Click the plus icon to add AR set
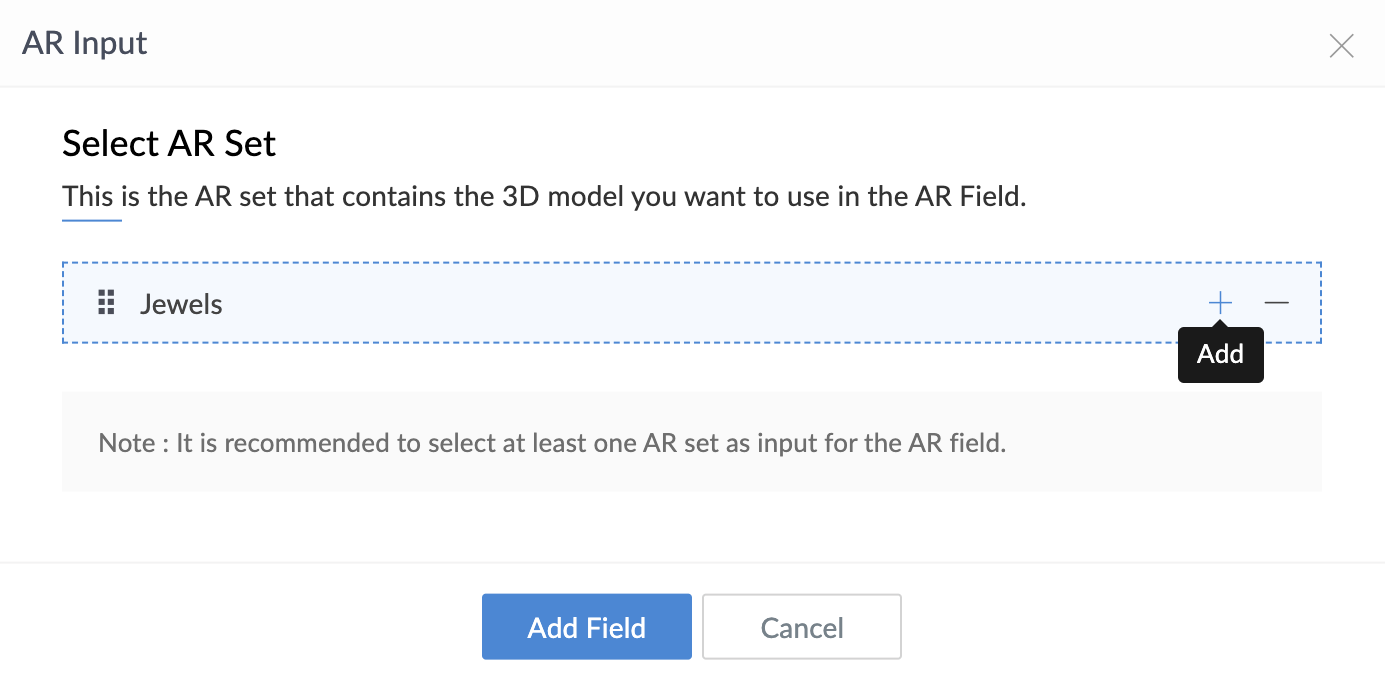This screenshot has width=1385, height=683. point(1220,303)
